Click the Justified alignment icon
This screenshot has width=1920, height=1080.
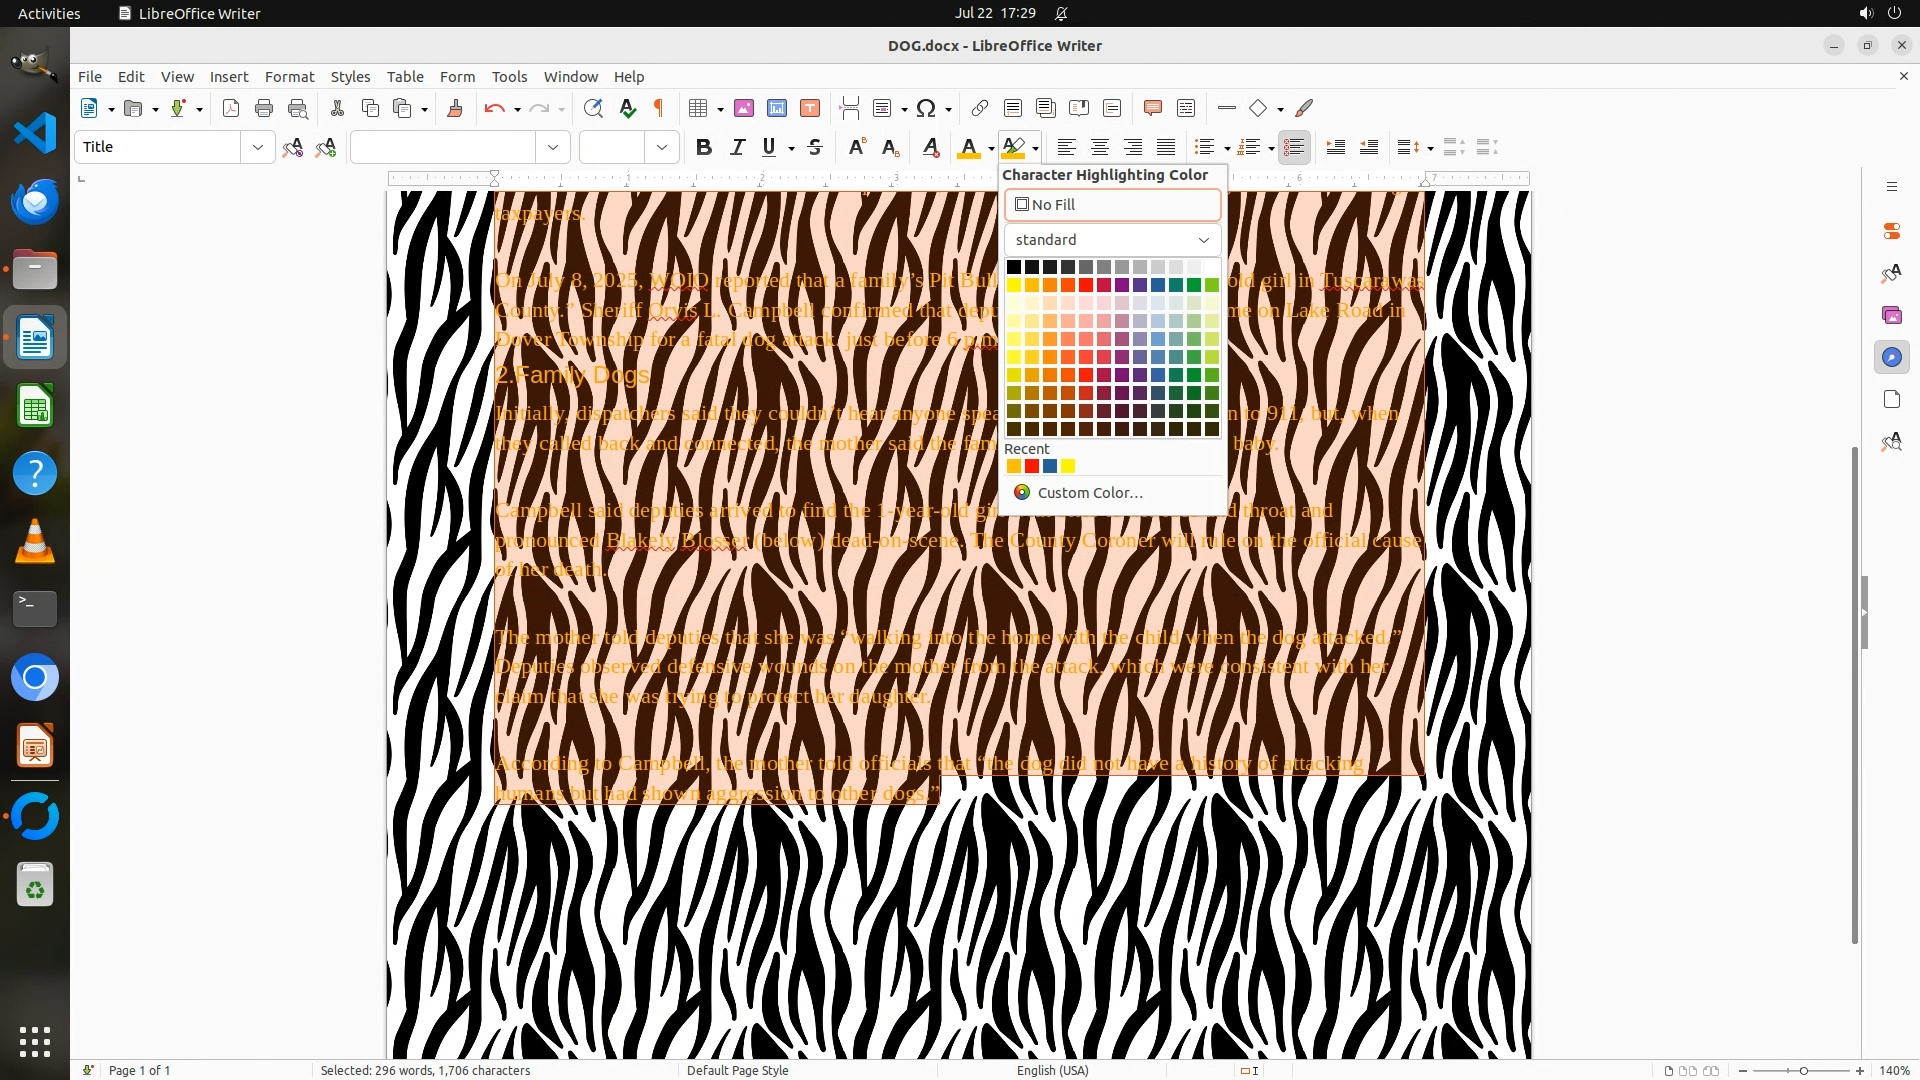pyautogui.click(x=1166, y=147)
